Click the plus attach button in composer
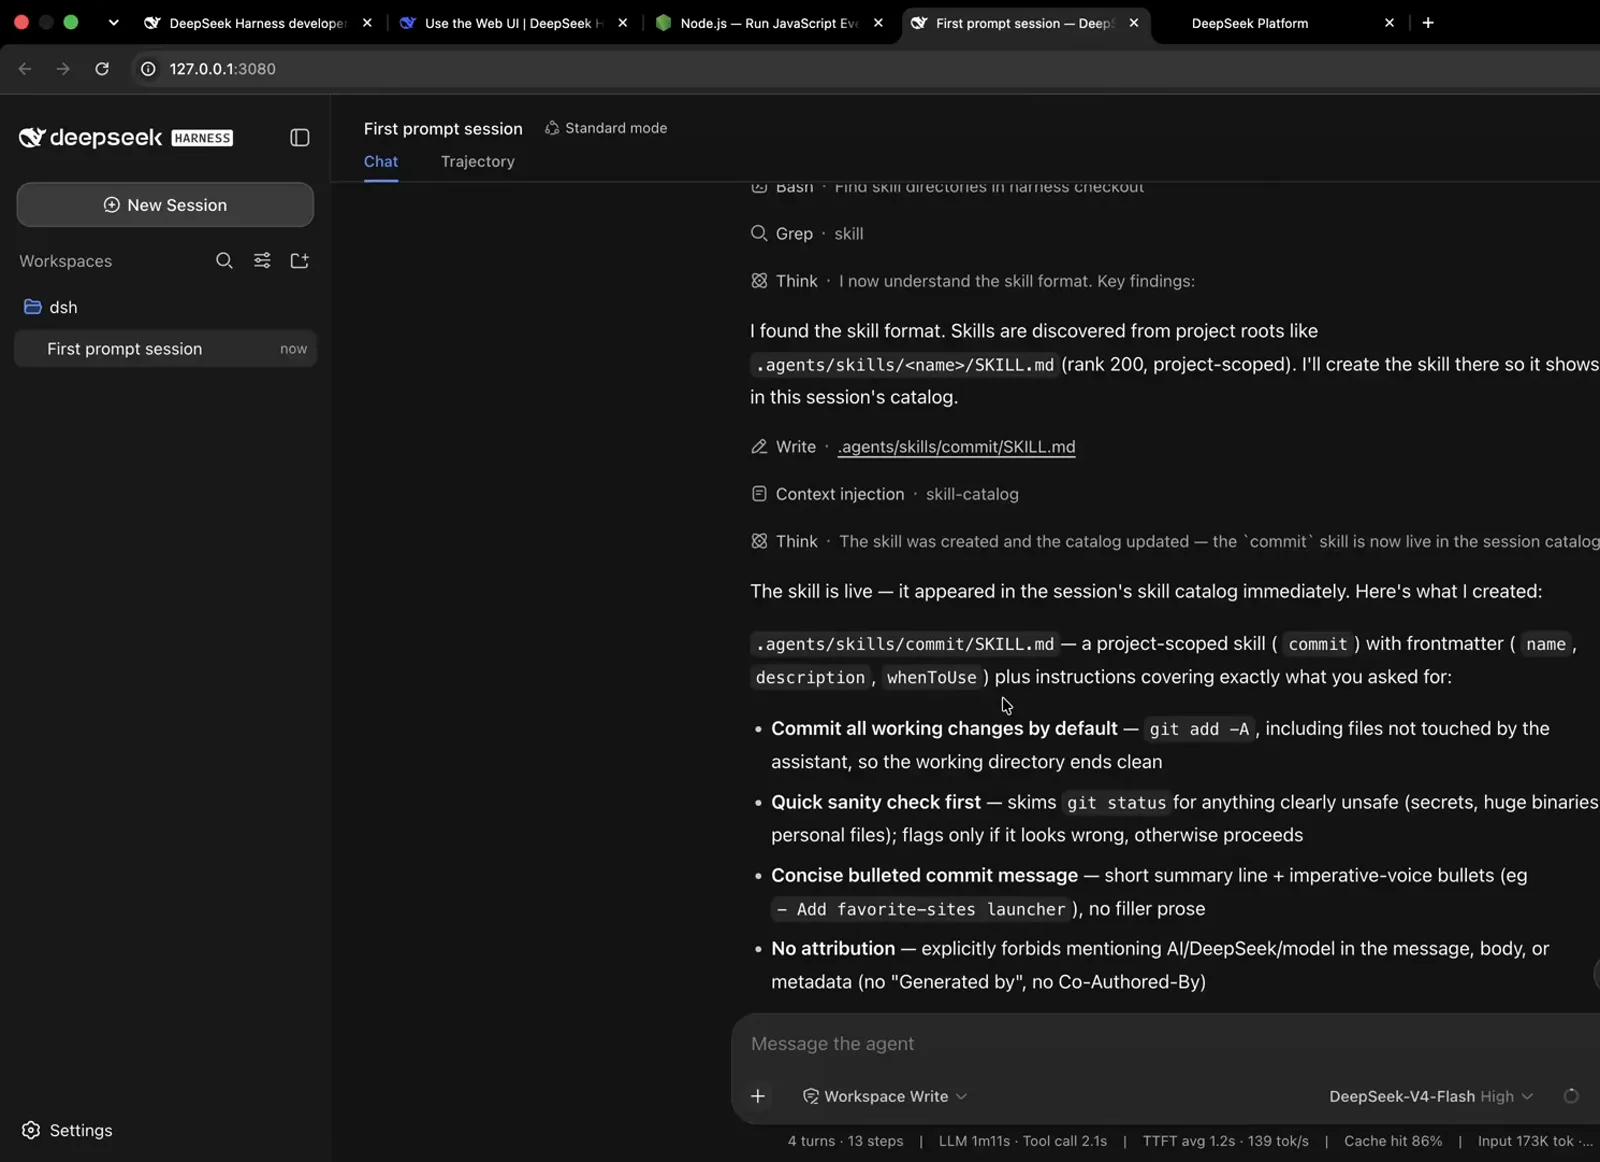1600x1162 pixels. pyautogui.click(x=758, y=1097)
